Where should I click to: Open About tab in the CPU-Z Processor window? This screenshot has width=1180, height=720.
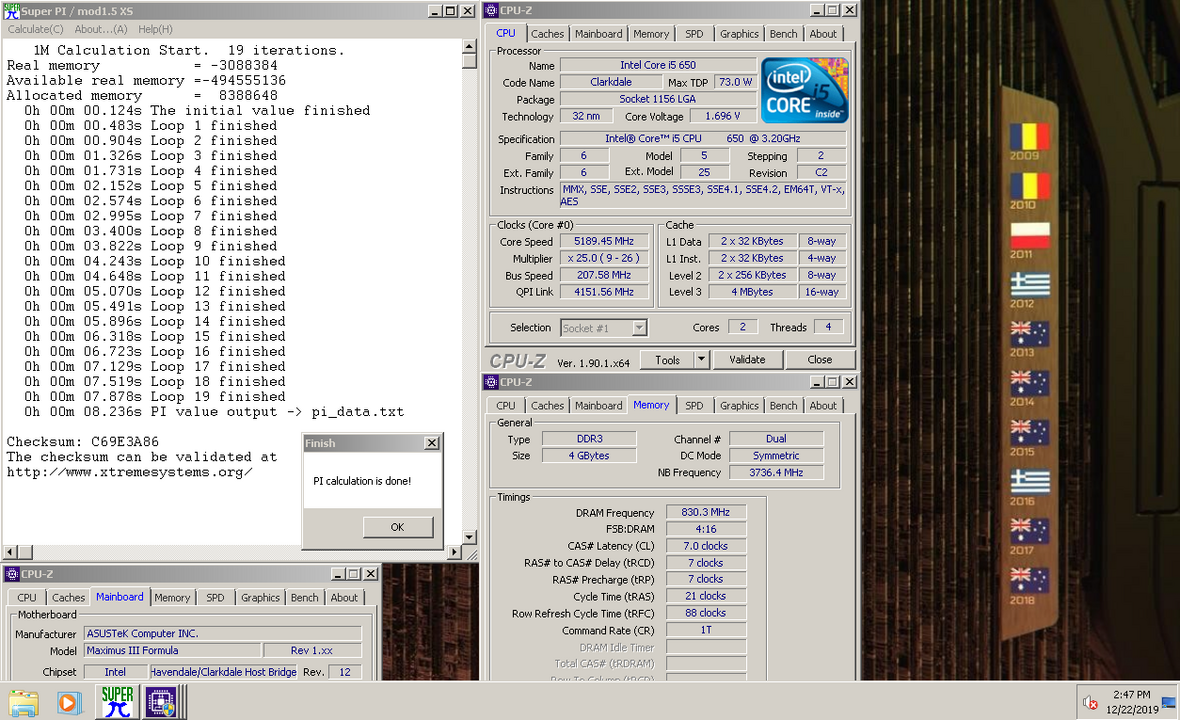tap(823, 34)
